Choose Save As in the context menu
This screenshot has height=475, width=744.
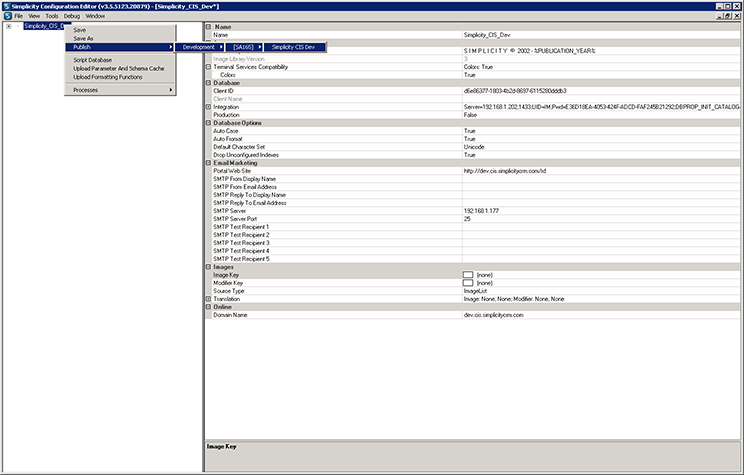pos(120,38)
